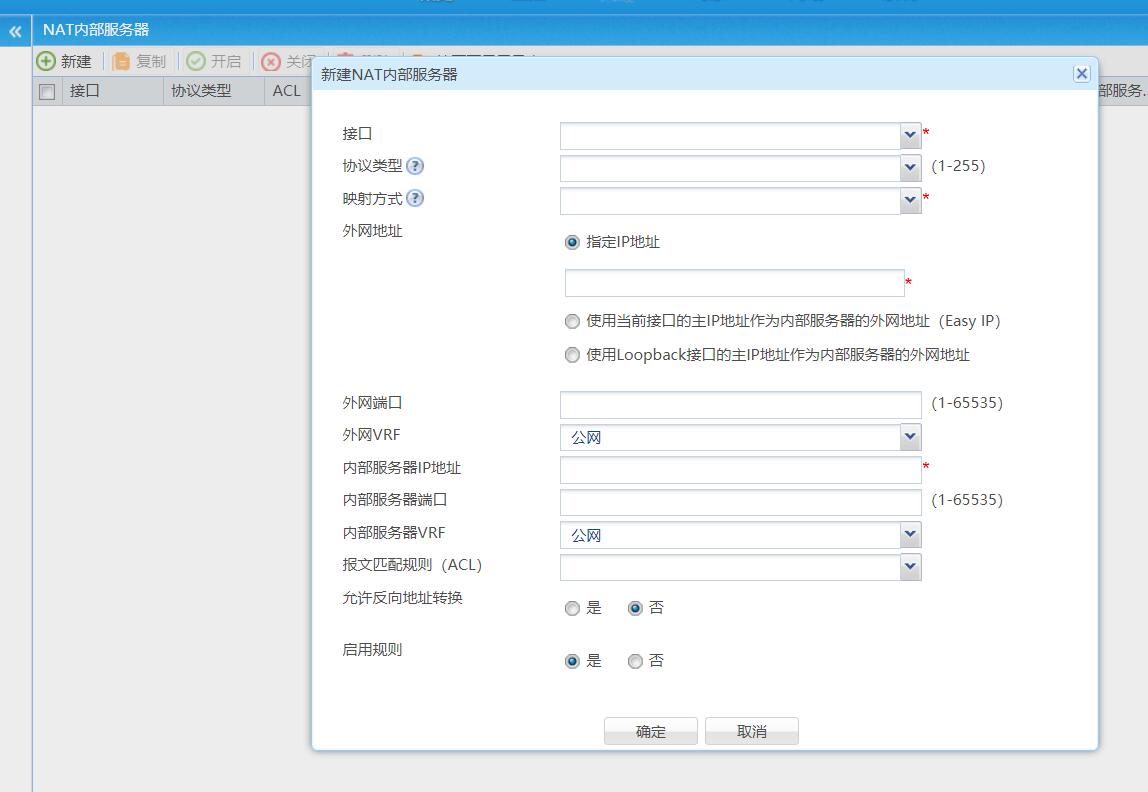Click the 开启 enable checkmark icon
This screenshot has width=1148, height=792.
[x=195, y=61]
